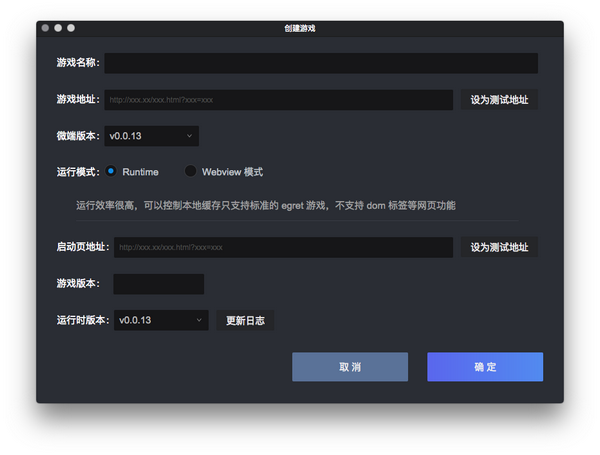Click the 运行模式 label

point(78,172)
